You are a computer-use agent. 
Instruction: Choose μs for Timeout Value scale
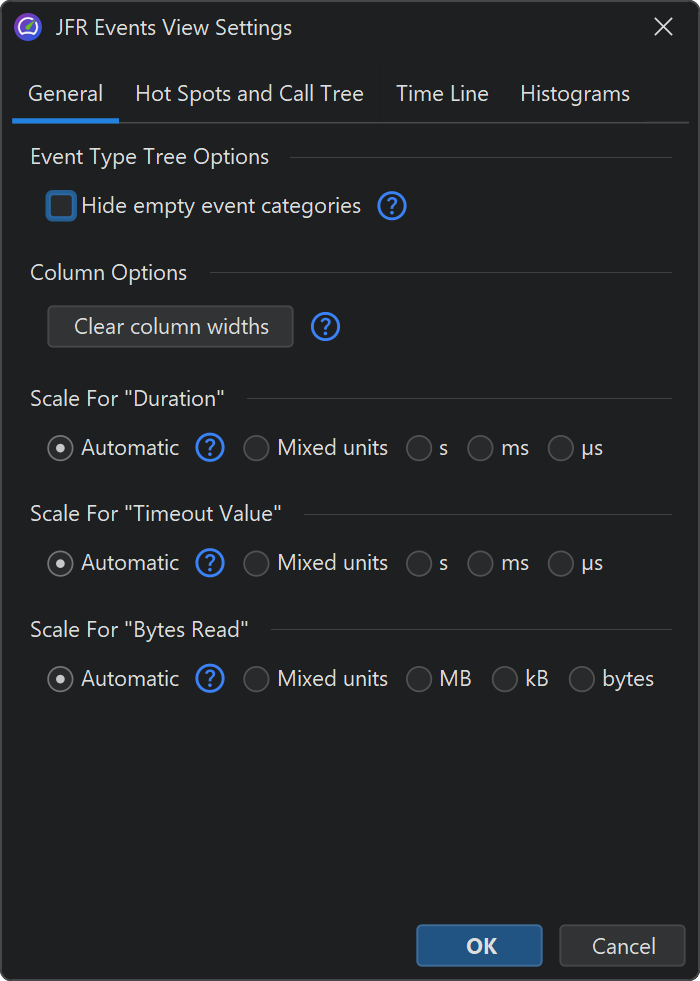click(561, 563)
